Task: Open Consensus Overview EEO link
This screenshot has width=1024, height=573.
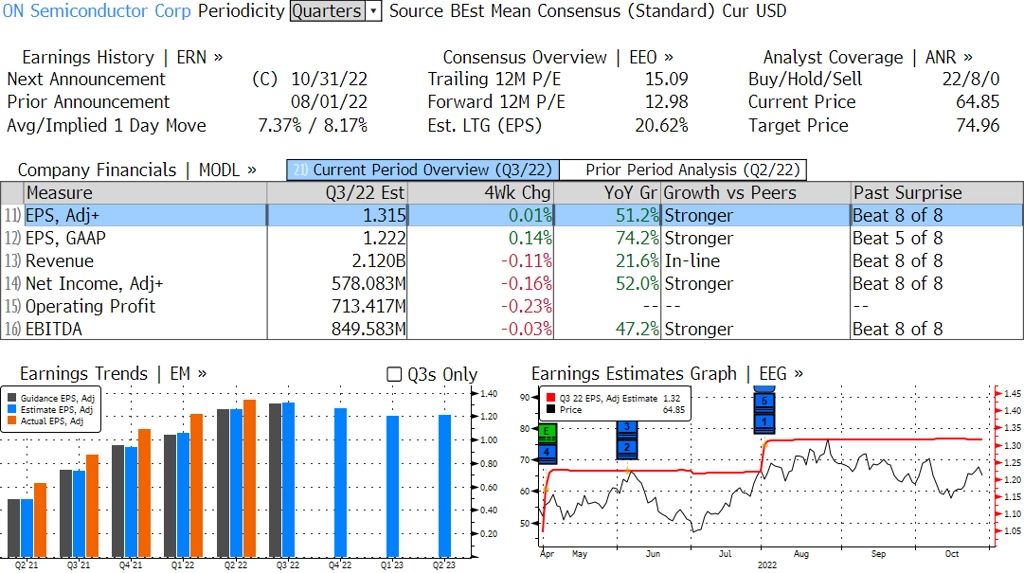Action: 558,57
